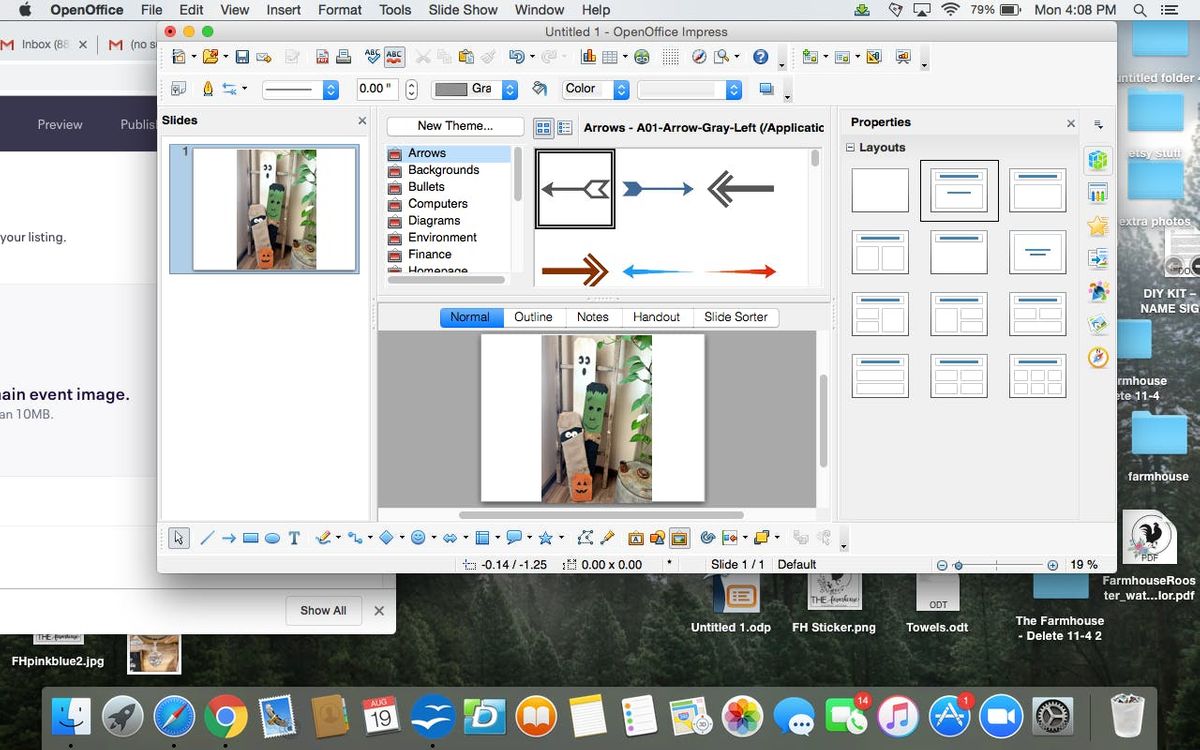Toggle the Interaction icon in drawing toolbar
1200x750 pixels.
click(x=822, y=538)
